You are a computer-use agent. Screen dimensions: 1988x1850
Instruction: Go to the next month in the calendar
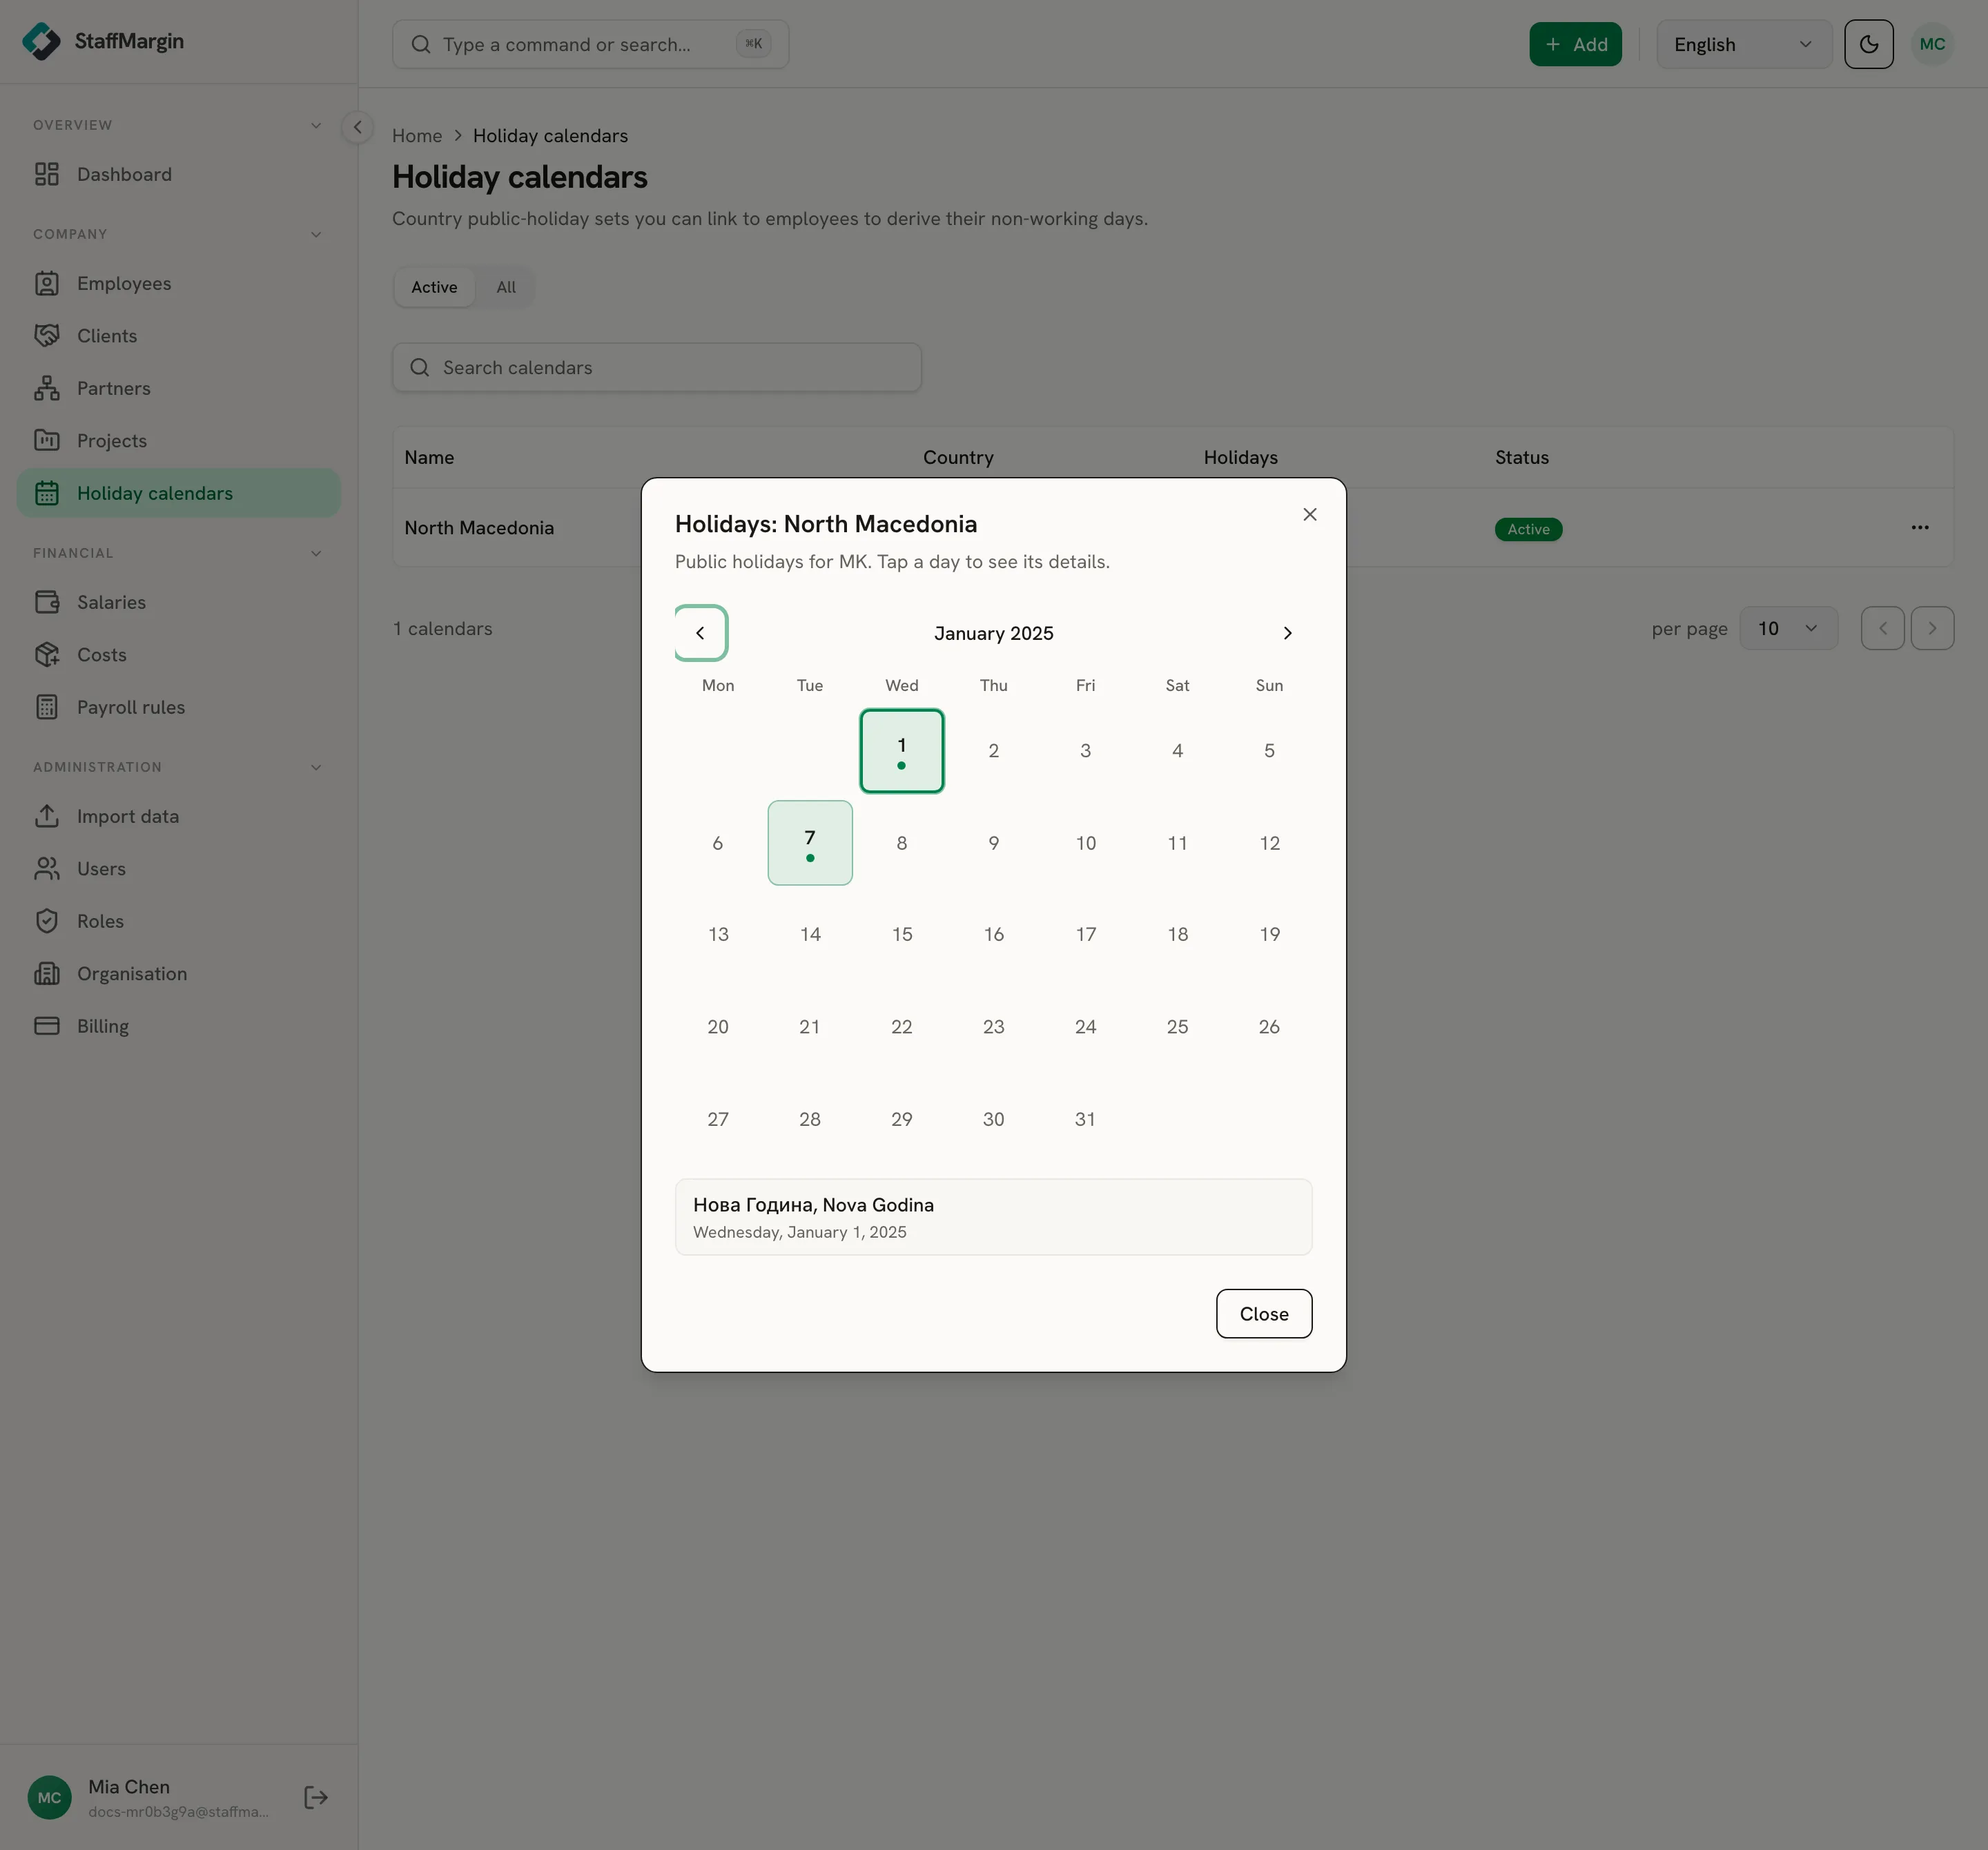[1287, 633]
